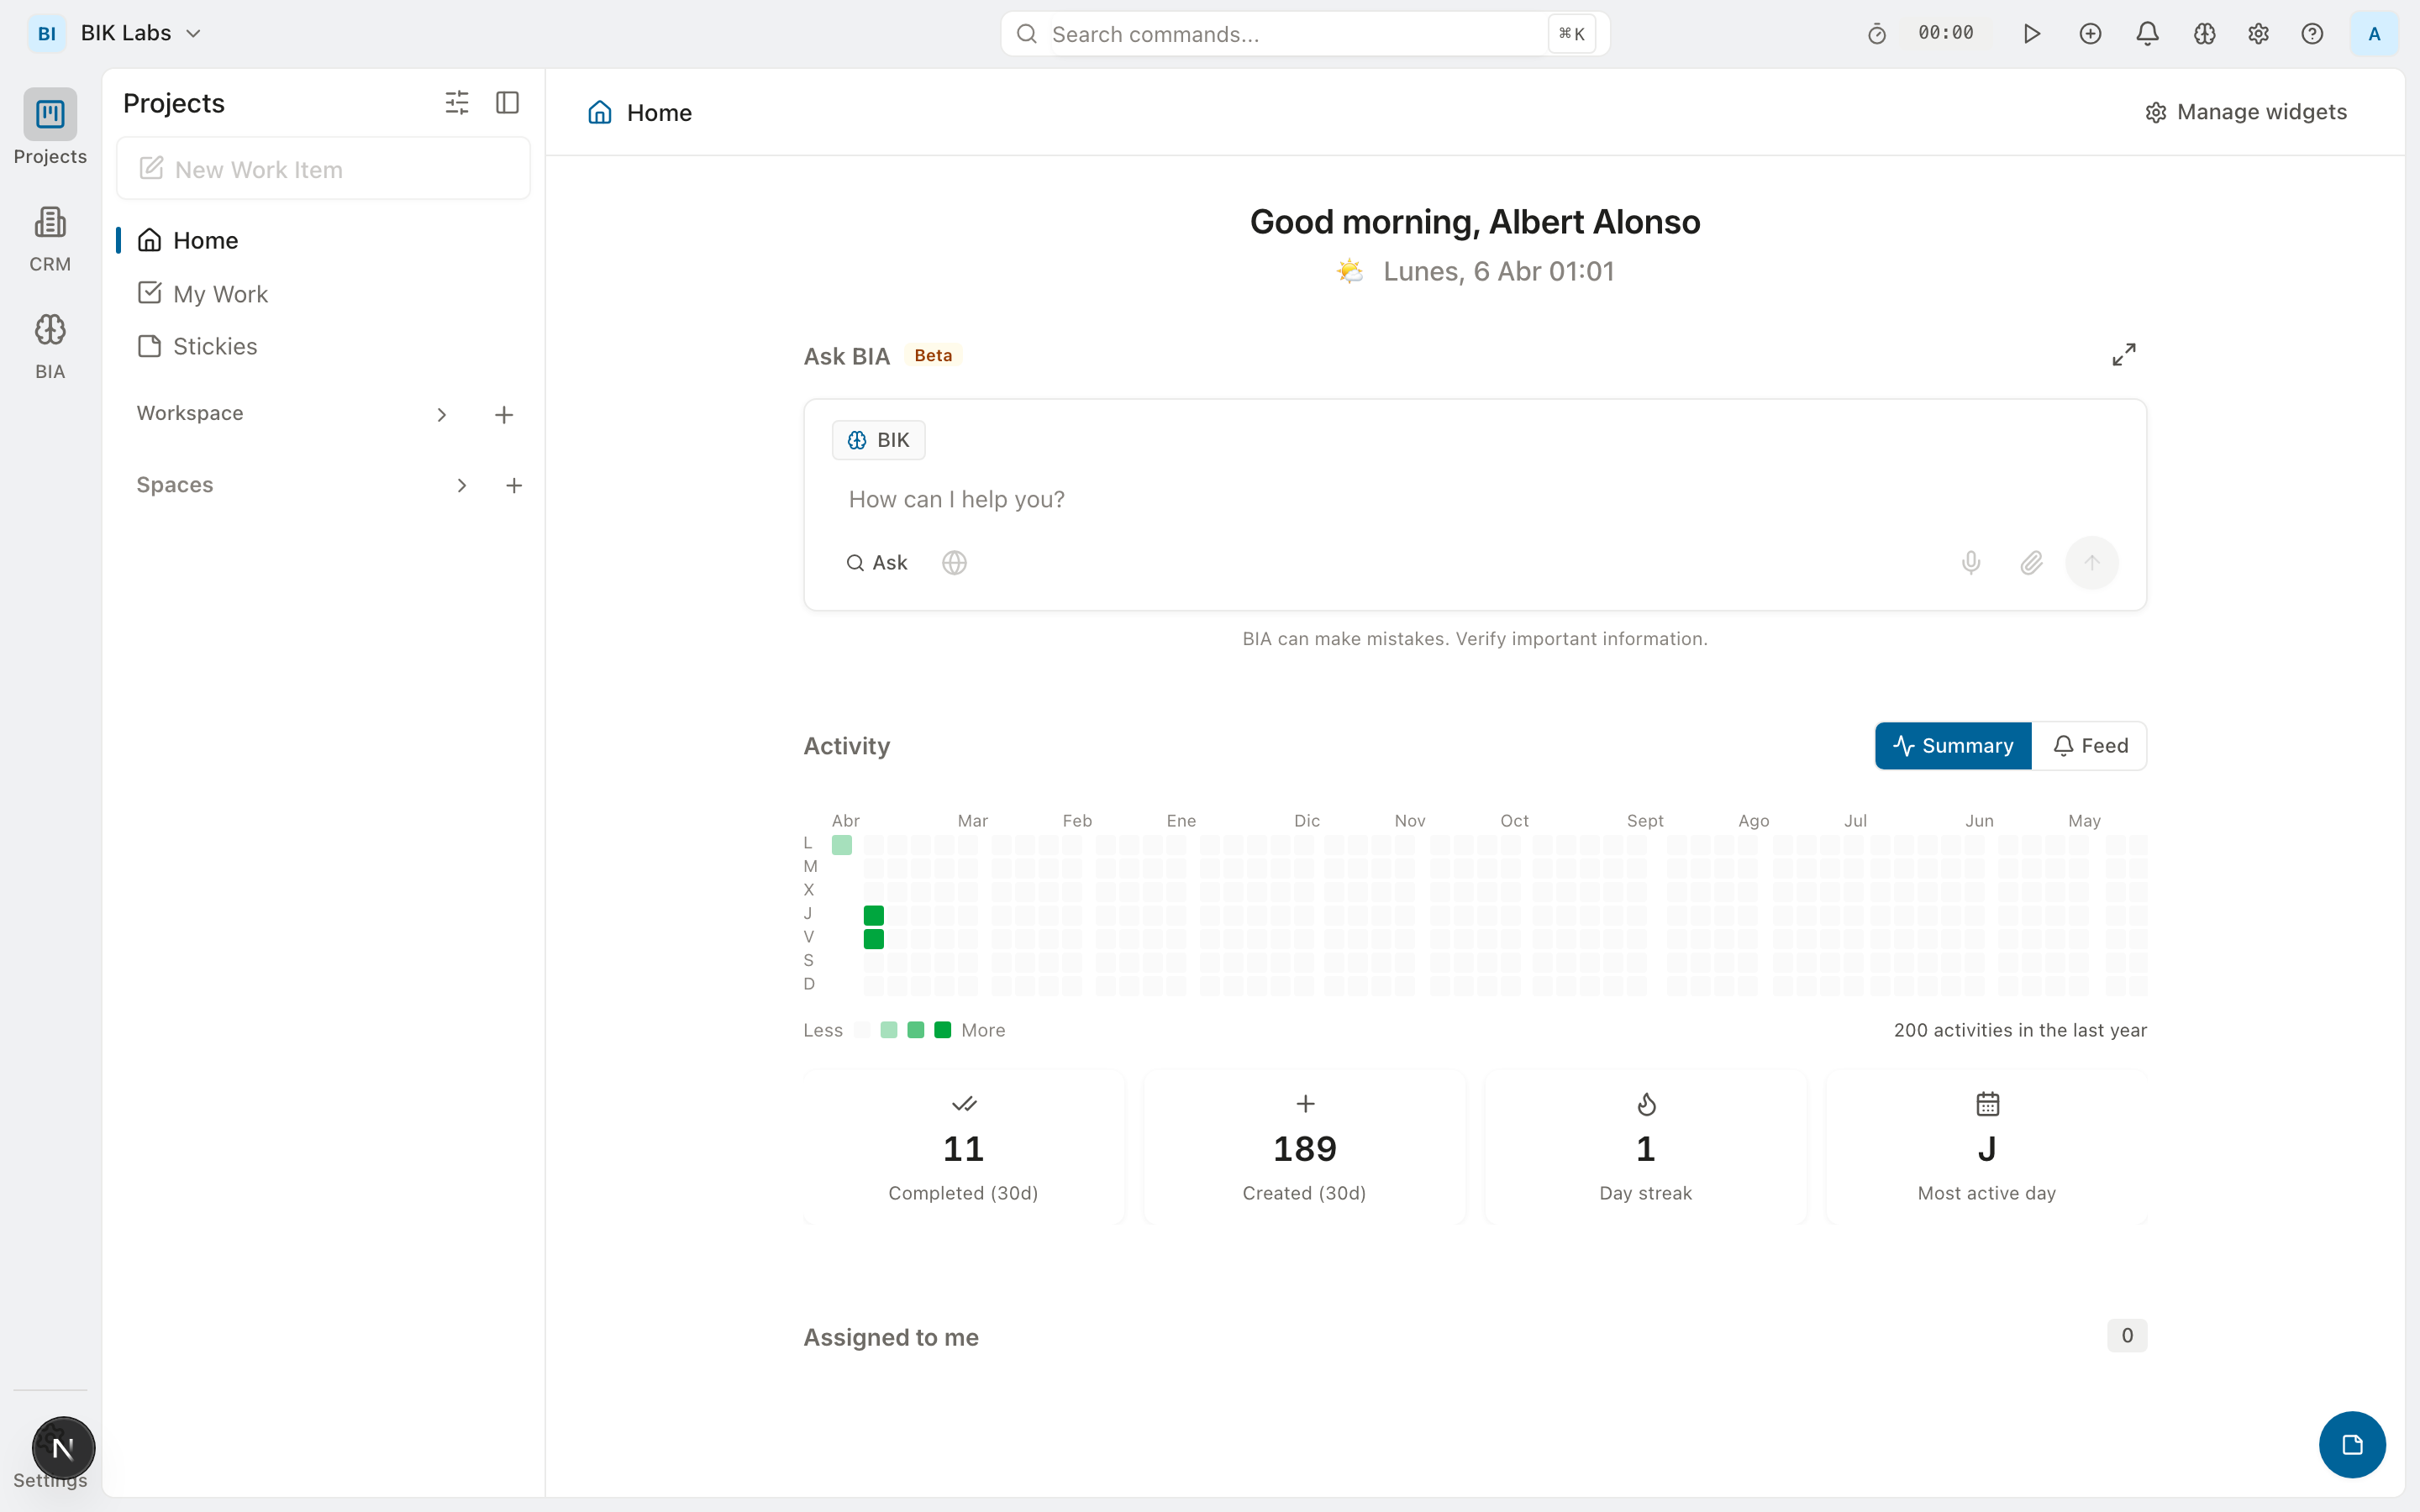Open the help question mark icon

2312,34
